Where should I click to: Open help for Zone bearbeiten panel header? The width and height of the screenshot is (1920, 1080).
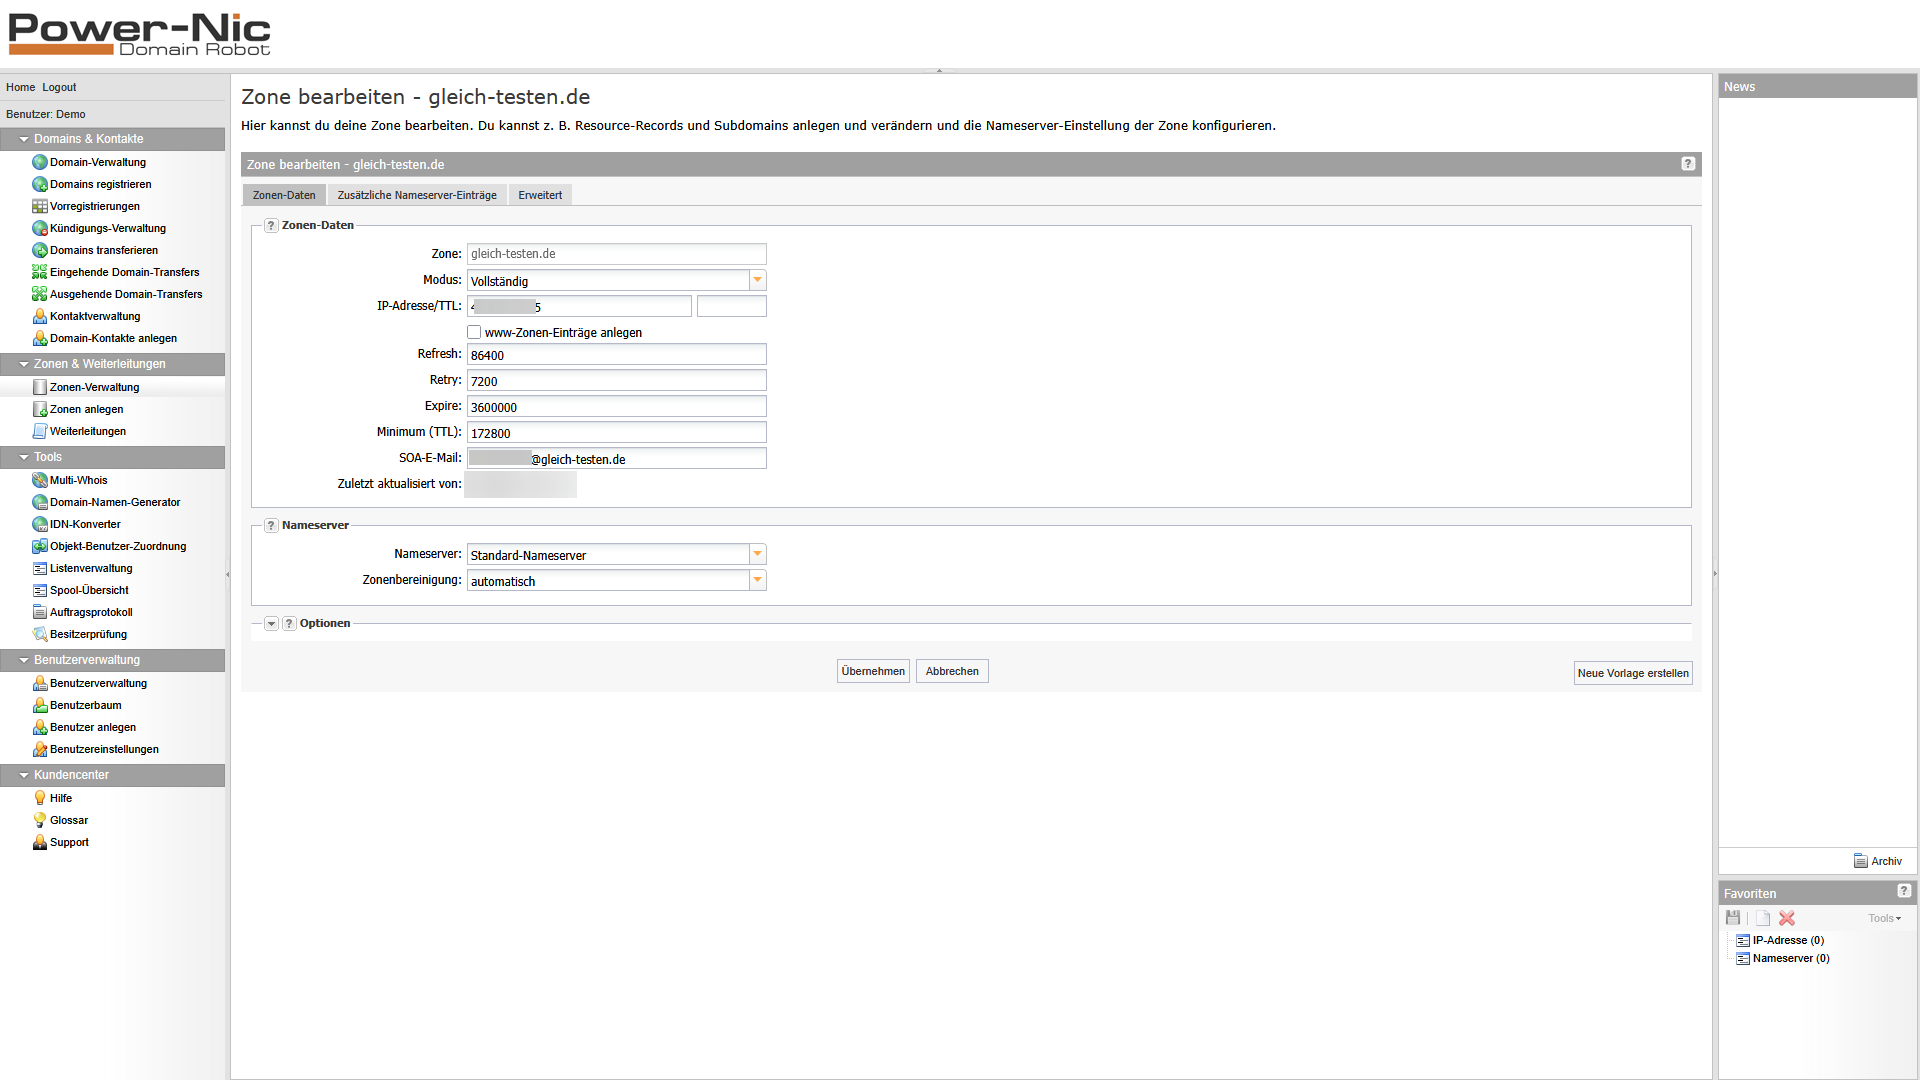[1688, 164]
